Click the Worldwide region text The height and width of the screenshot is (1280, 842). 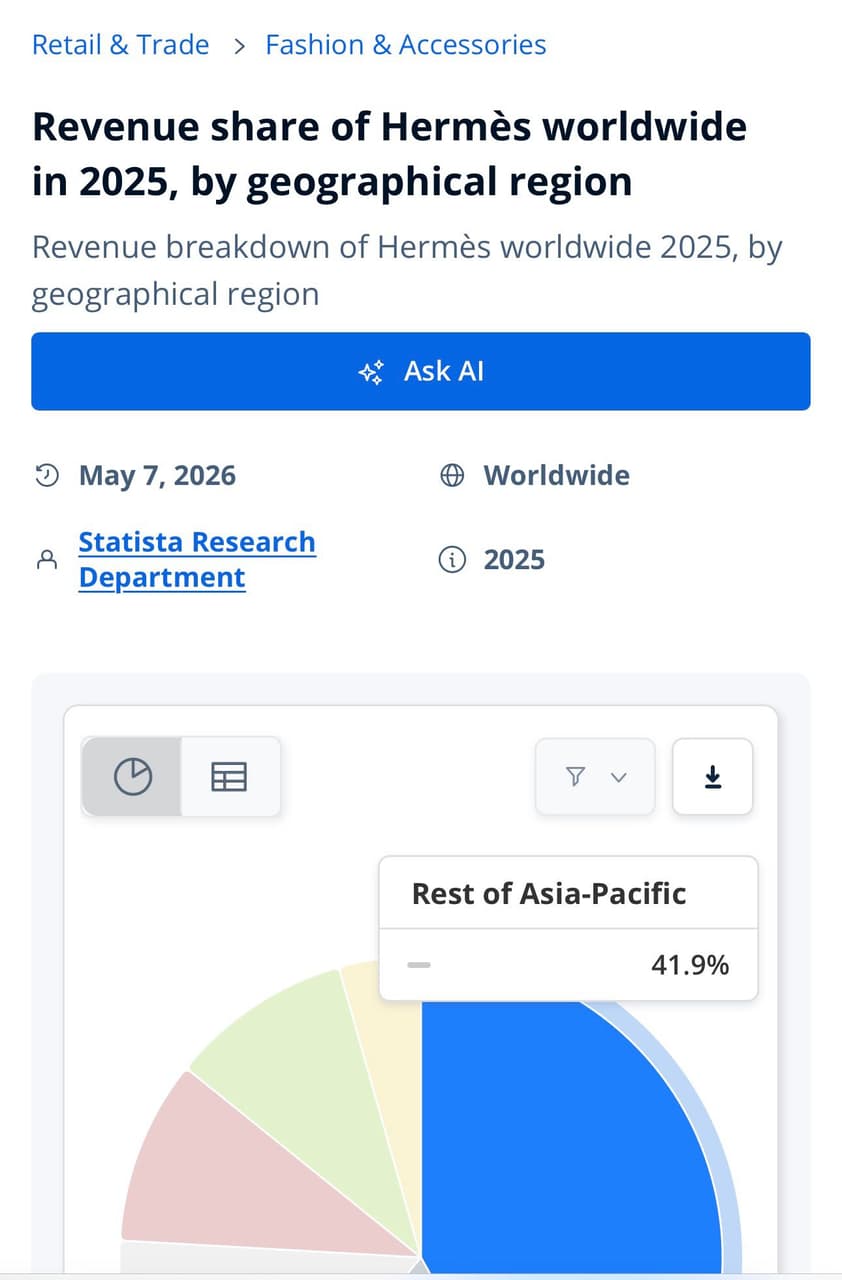click(557, 475)
